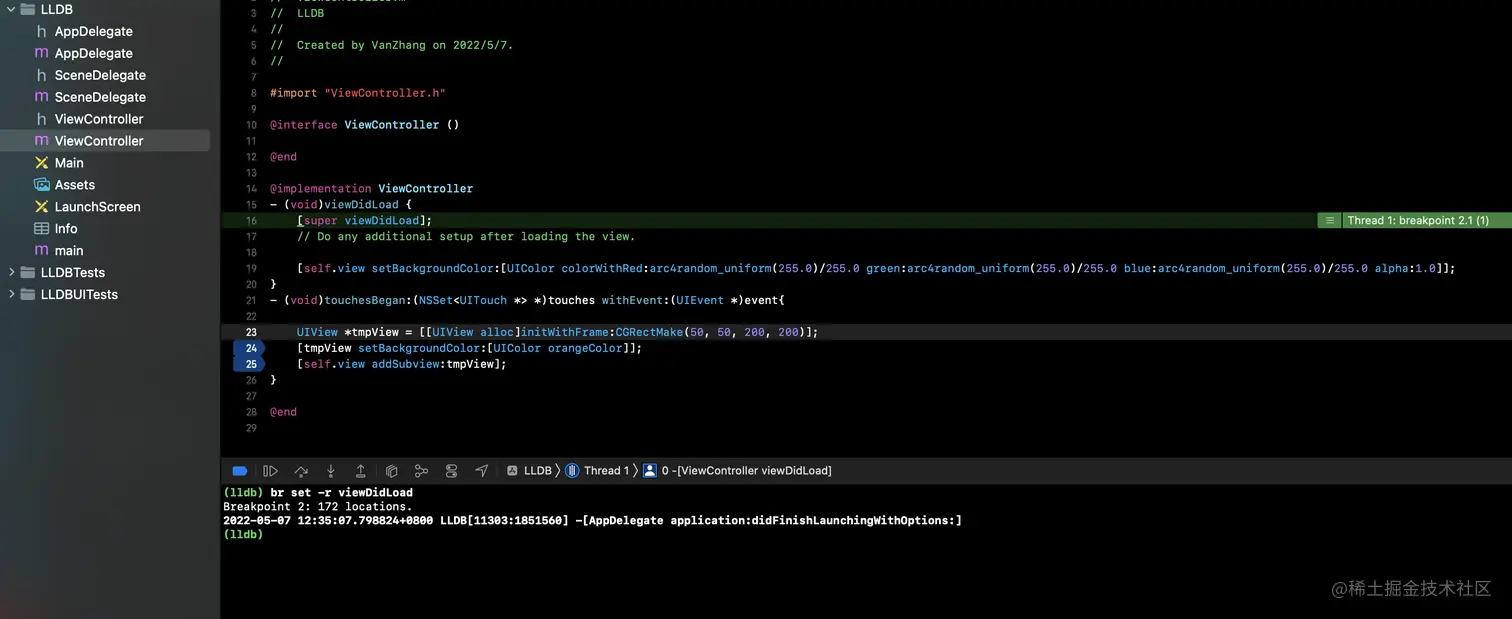Click on the #import "ViewController.h" line
The height and width of the screenshot is (619, 1512).
pos(357,93)
